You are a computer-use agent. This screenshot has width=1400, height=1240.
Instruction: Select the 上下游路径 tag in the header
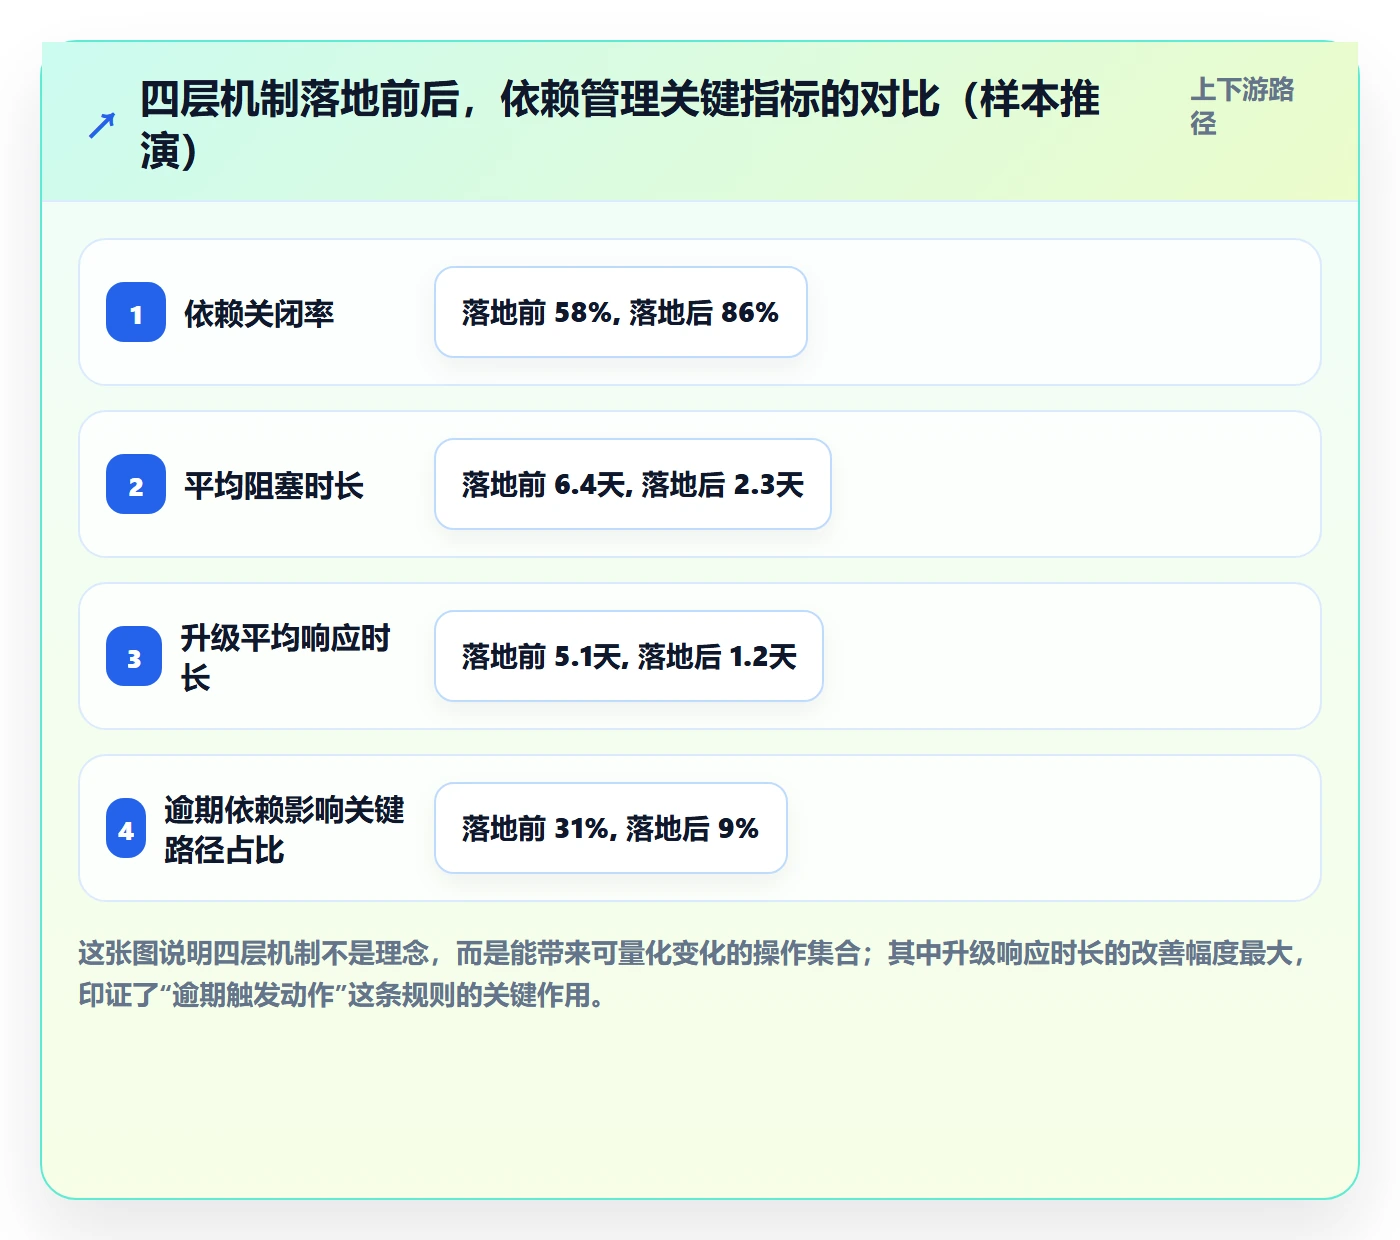tap(1242, 106)
